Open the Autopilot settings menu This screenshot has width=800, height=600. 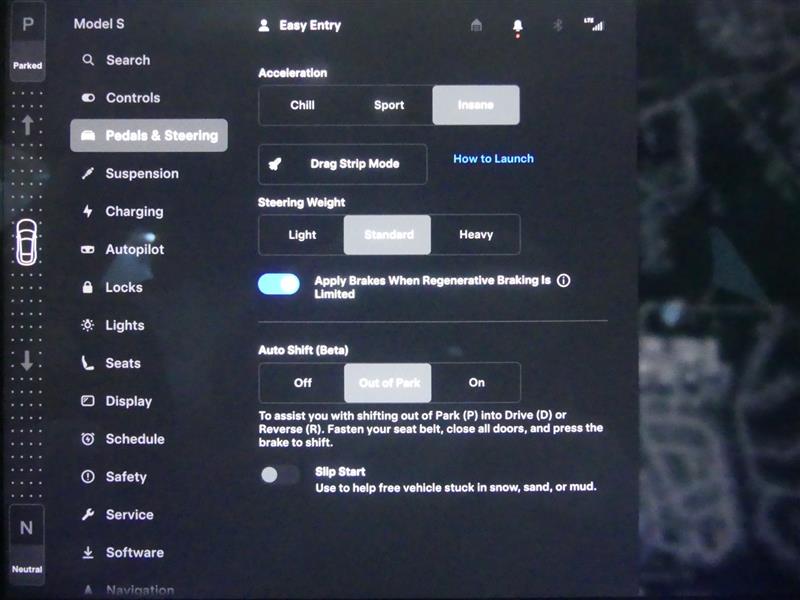[134, 249]
